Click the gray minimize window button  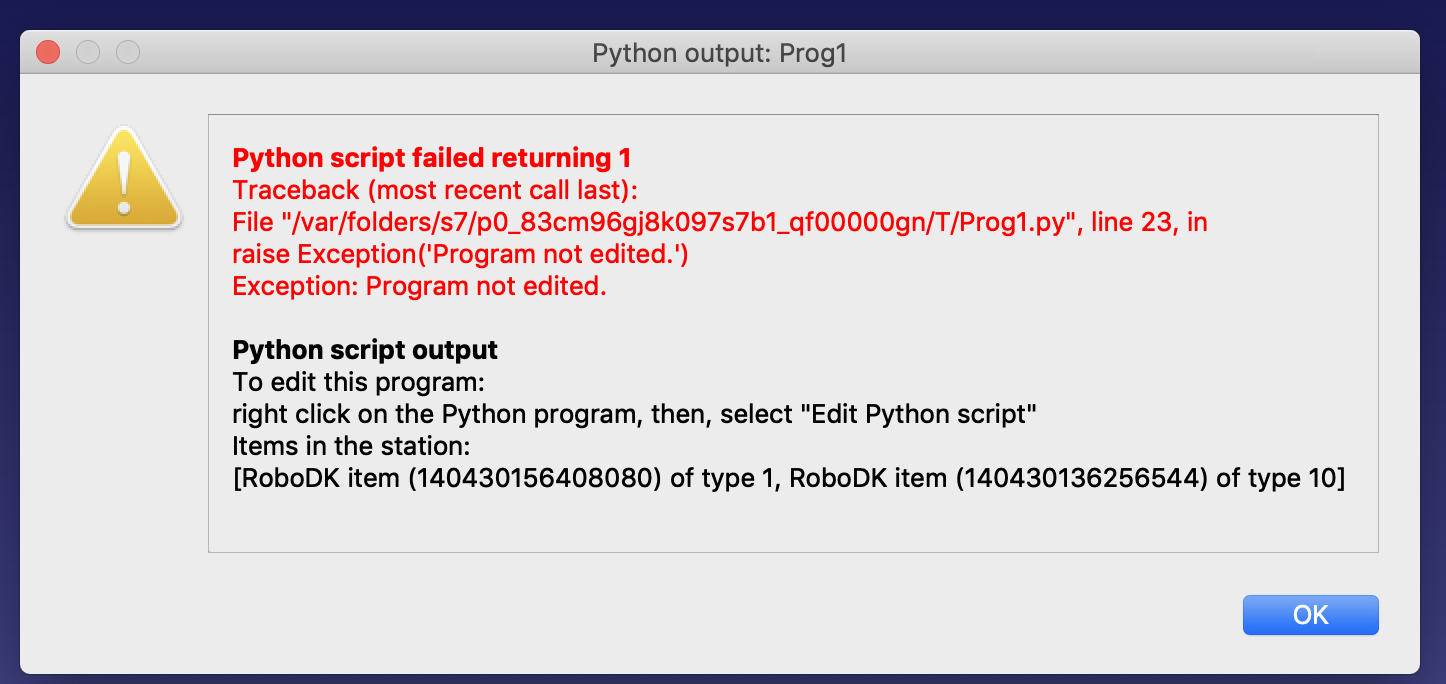tap(88, 52)
